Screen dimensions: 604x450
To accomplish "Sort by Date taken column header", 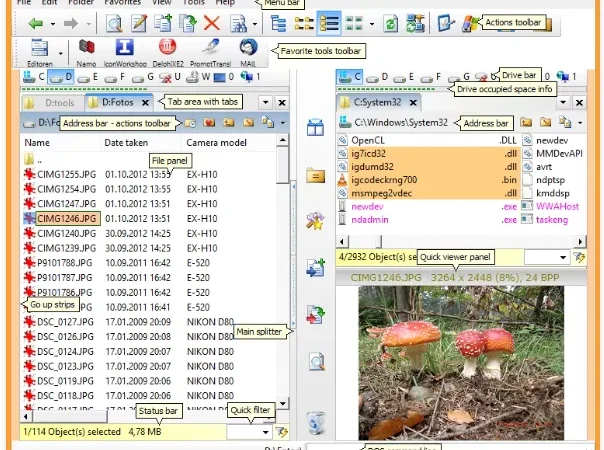I will coord(126,143).
